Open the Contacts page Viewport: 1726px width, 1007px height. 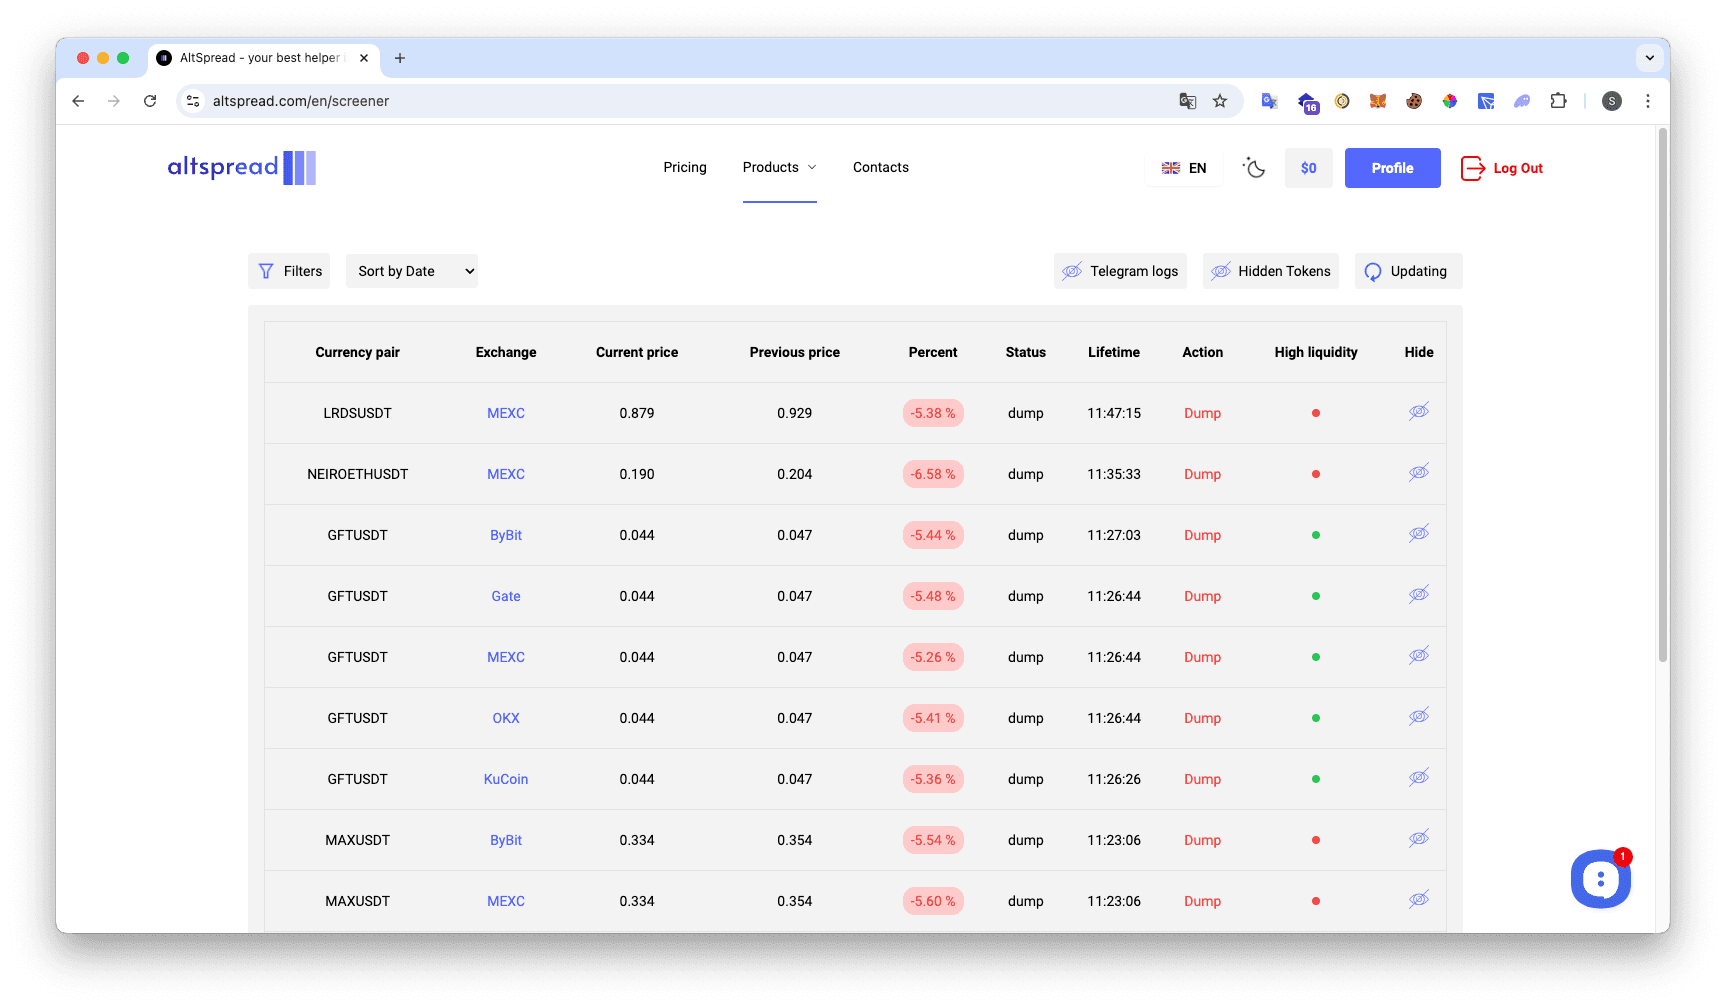tap(881, 167)
